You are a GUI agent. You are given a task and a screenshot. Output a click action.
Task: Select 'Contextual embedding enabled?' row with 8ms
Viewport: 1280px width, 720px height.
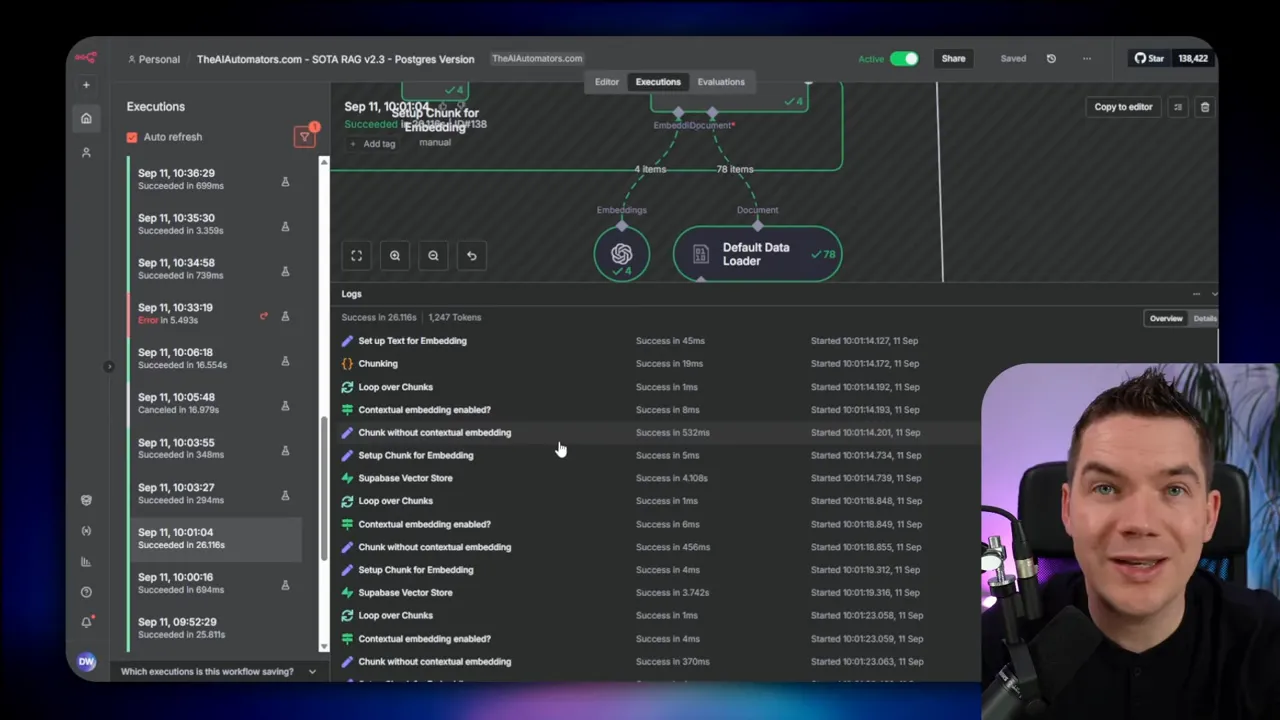657,410
